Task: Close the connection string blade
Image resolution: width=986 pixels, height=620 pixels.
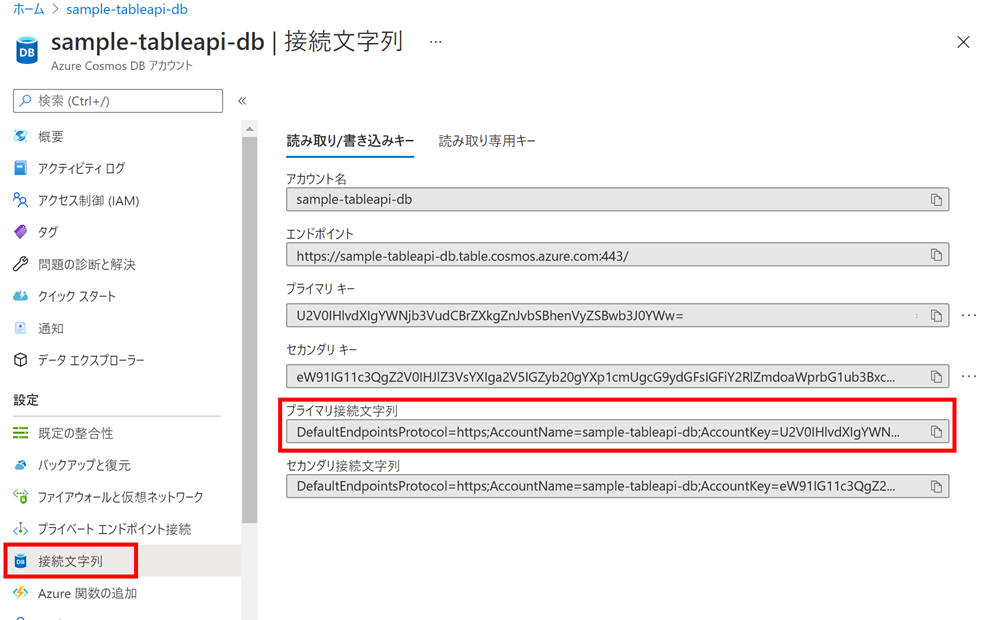Action: click(963, 42)
